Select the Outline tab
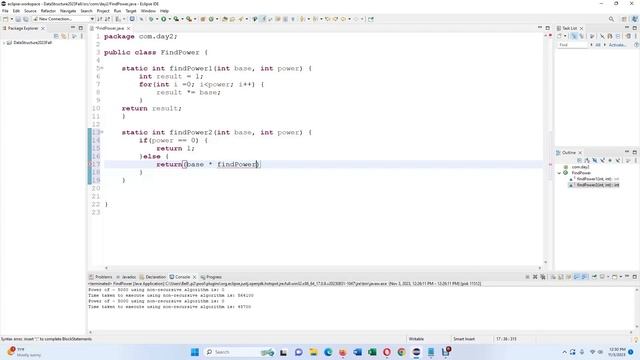 tap(568, 153)
